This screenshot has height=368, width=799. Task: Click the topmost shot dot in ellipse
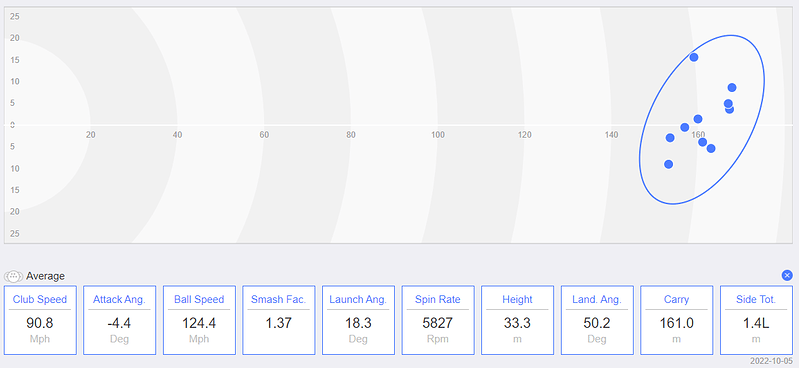[694, 57]
